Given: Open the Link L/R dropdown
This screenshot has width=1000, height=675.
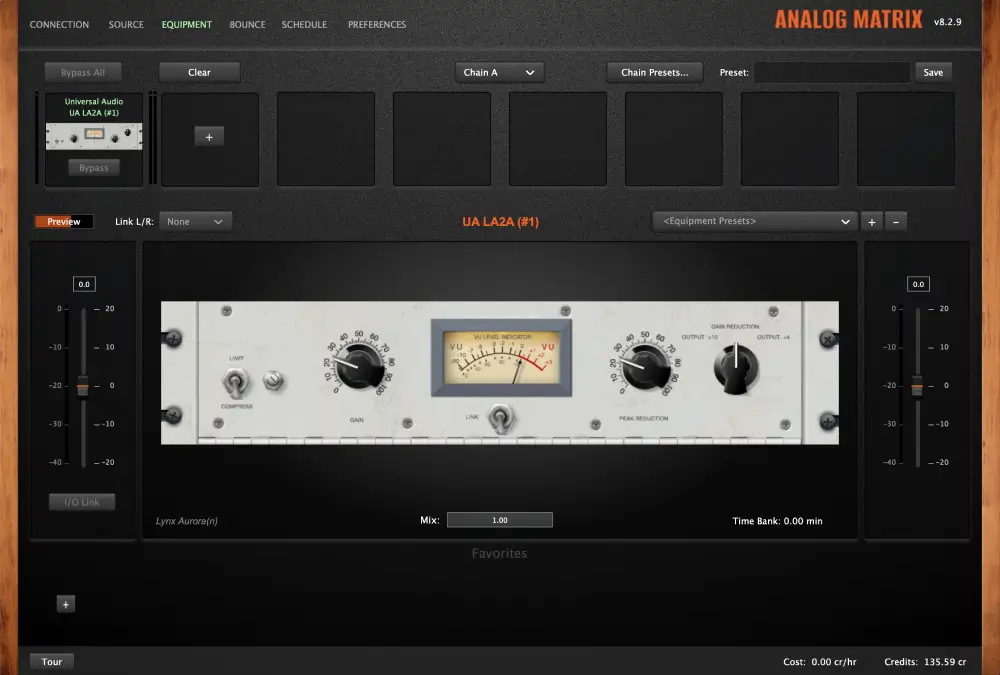Looking at the screenshot, I should click(195, 221).
